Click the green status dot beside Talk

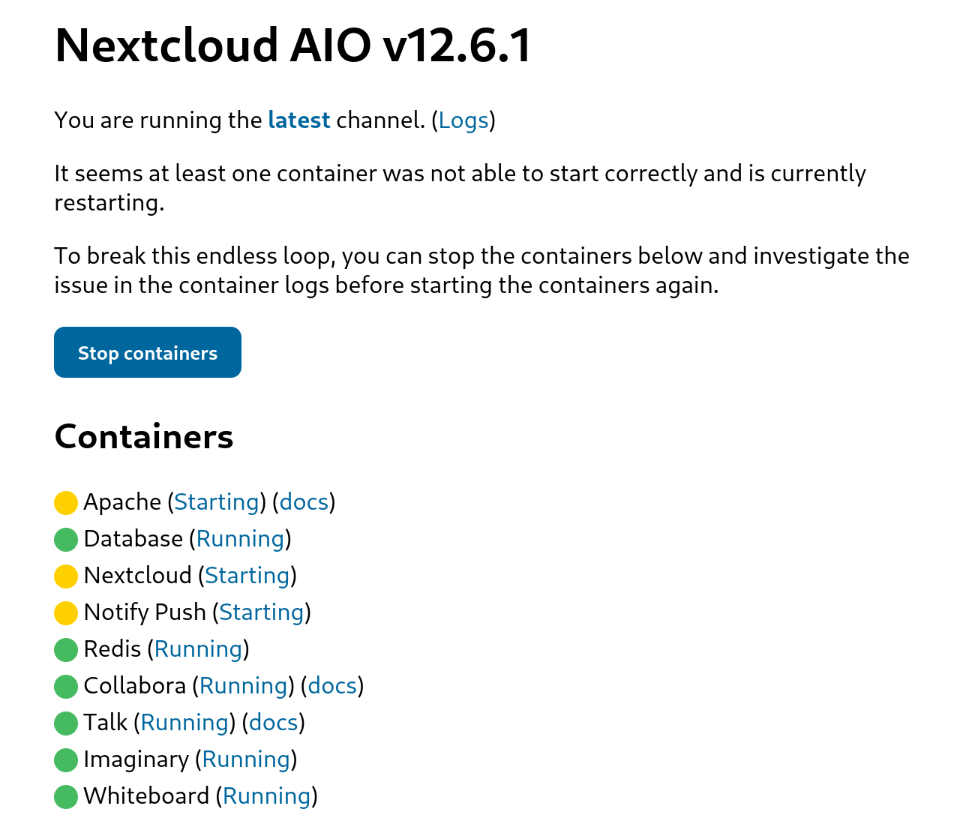pos(66,723)
